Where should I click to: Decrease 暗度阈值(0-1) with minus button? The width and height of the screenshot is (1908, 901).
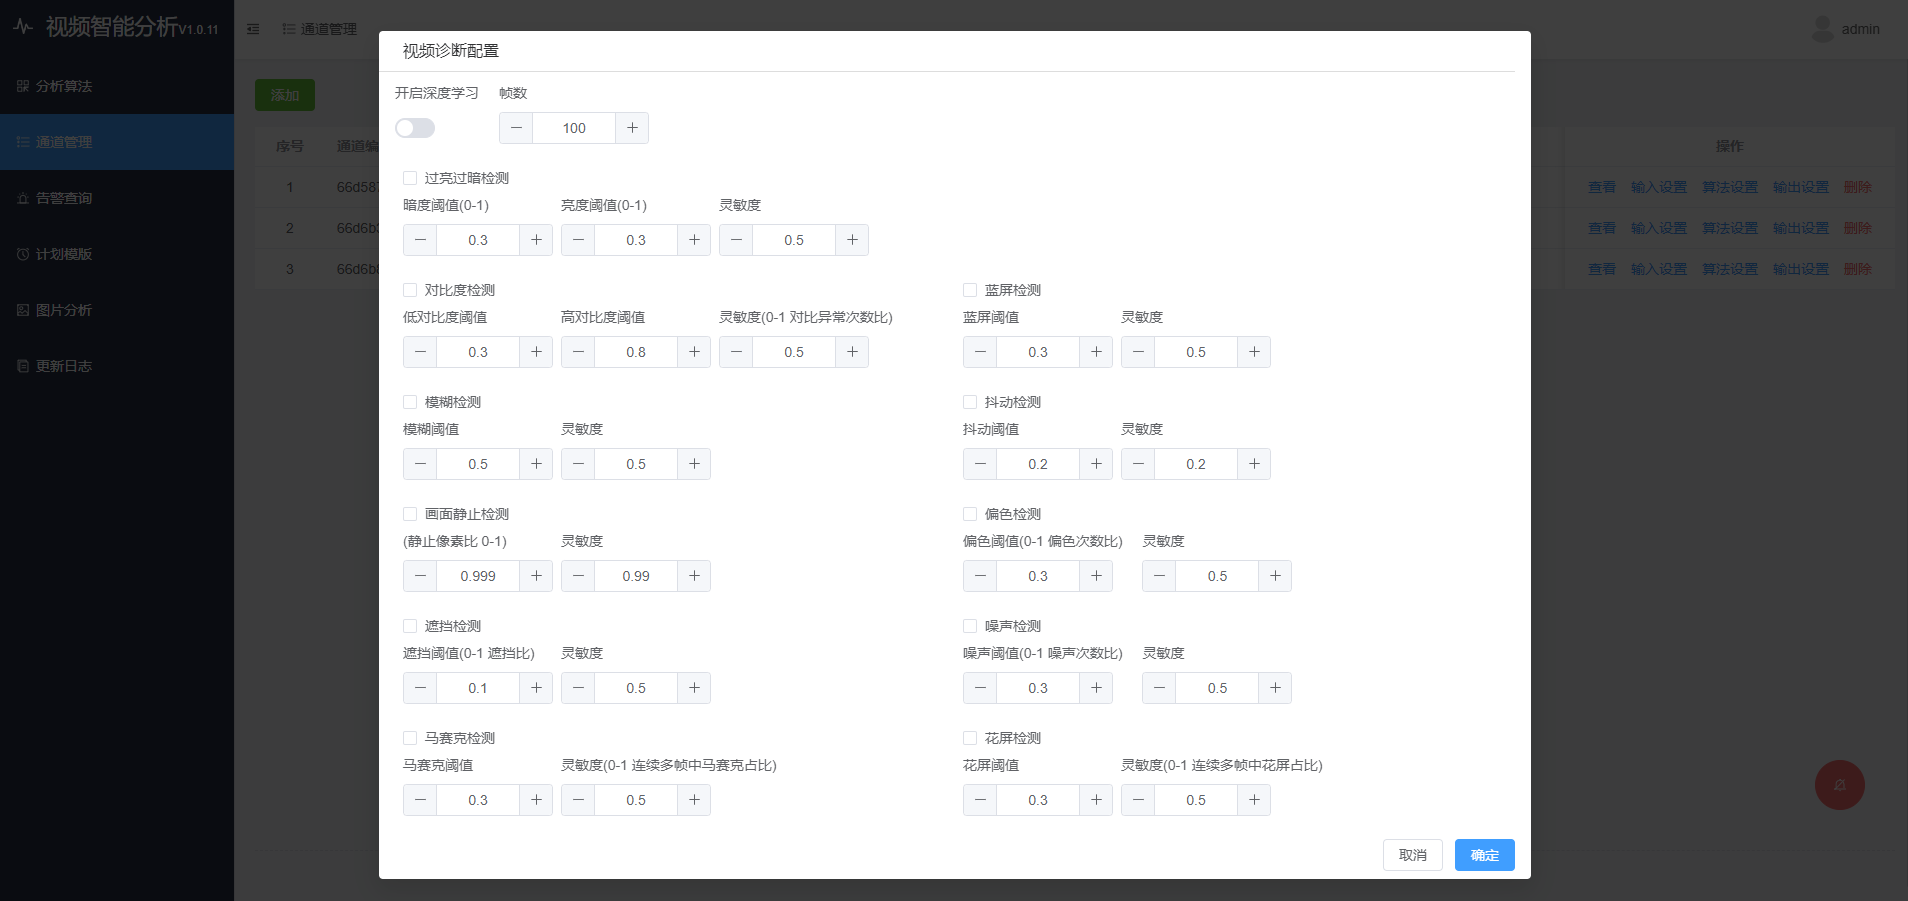[x=420, y=240]
